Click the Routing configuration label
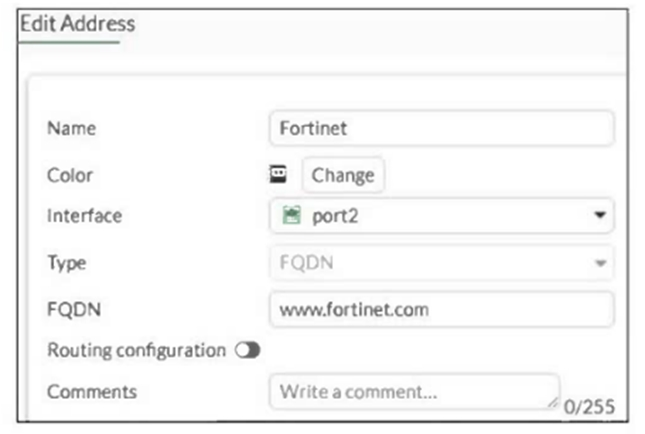 (x=136, y=351)
